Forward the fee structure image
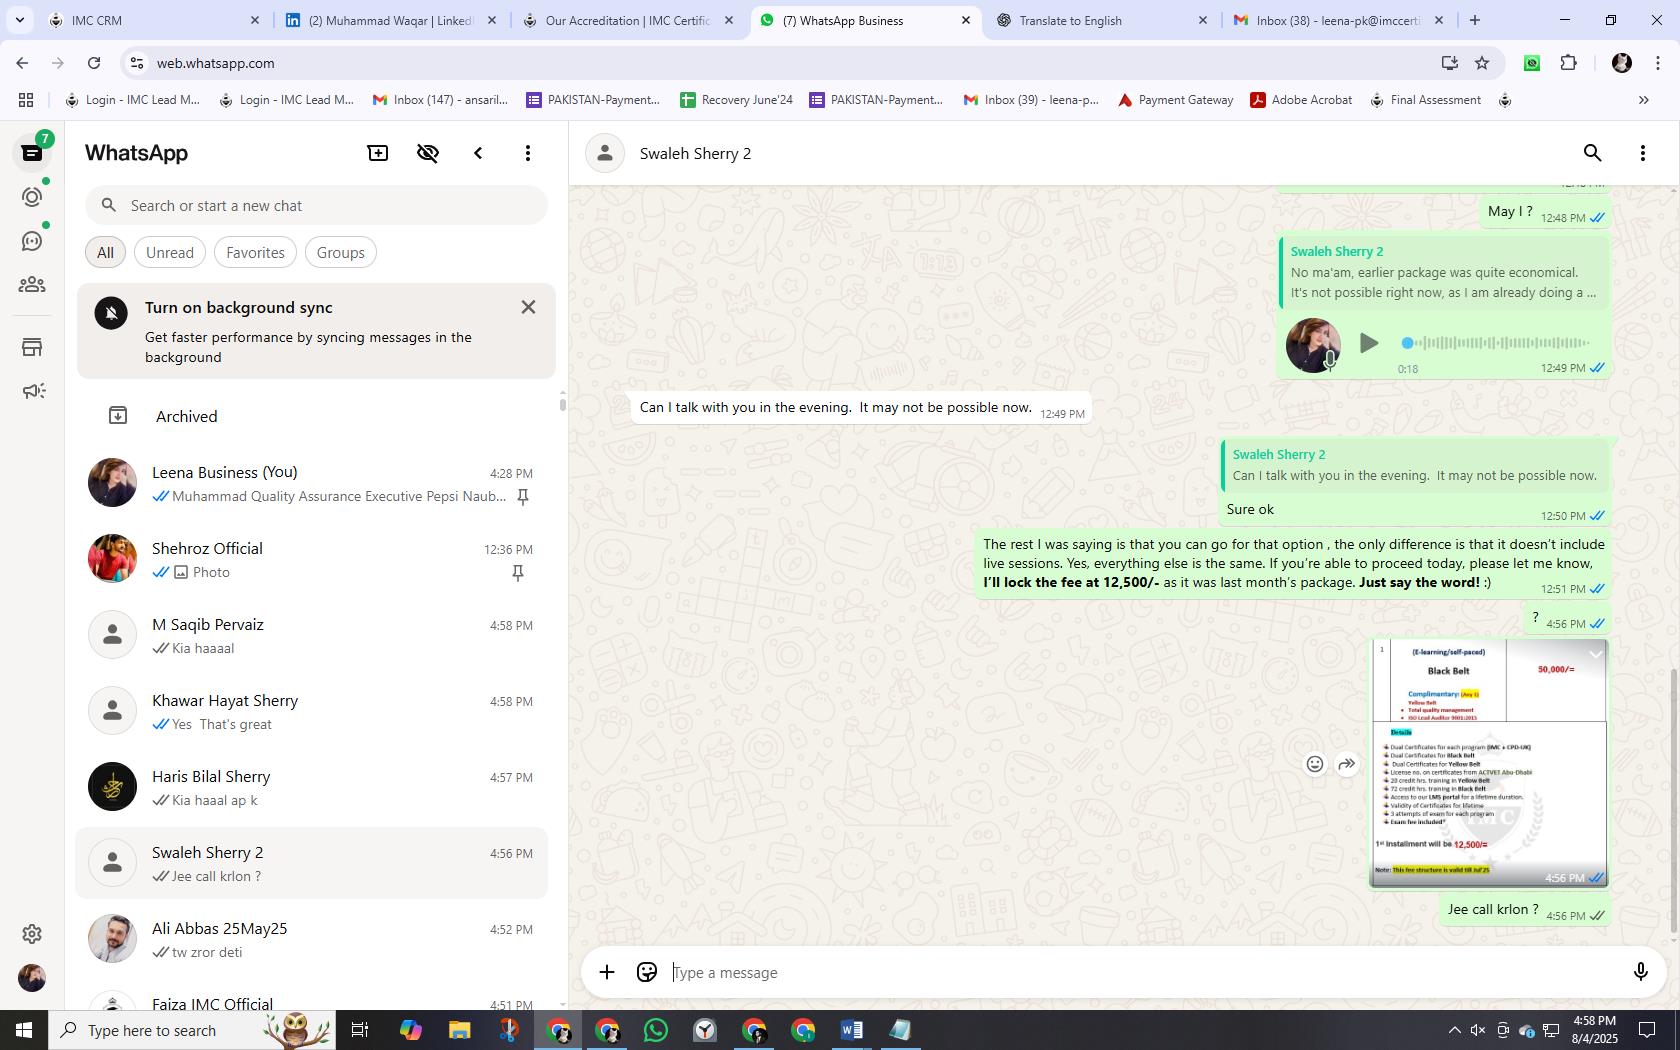This screenshot has width=1680, height=1050. [x=1347, y=764]
